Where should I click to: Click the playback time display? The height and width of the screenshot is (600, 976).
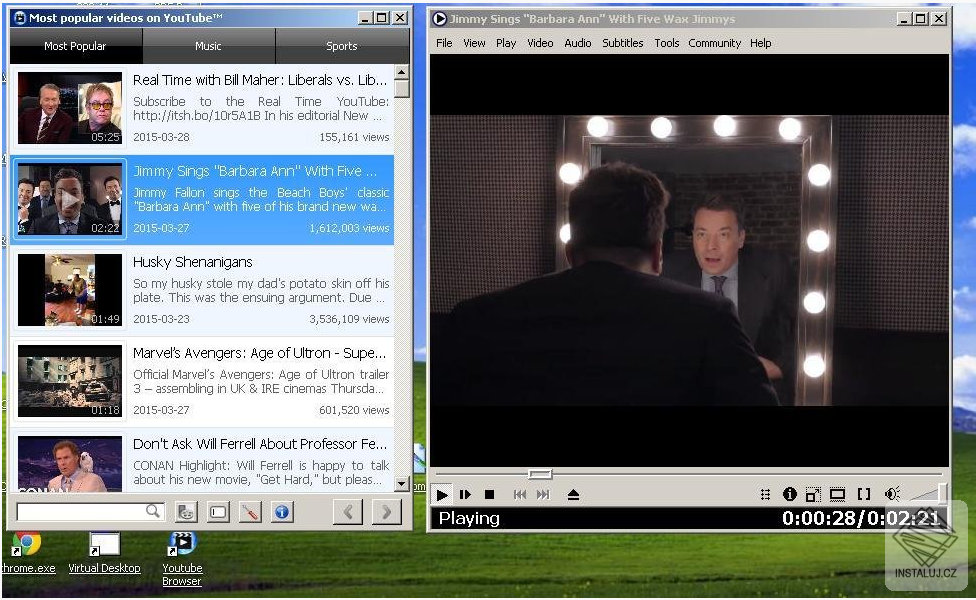pos(861,518)
